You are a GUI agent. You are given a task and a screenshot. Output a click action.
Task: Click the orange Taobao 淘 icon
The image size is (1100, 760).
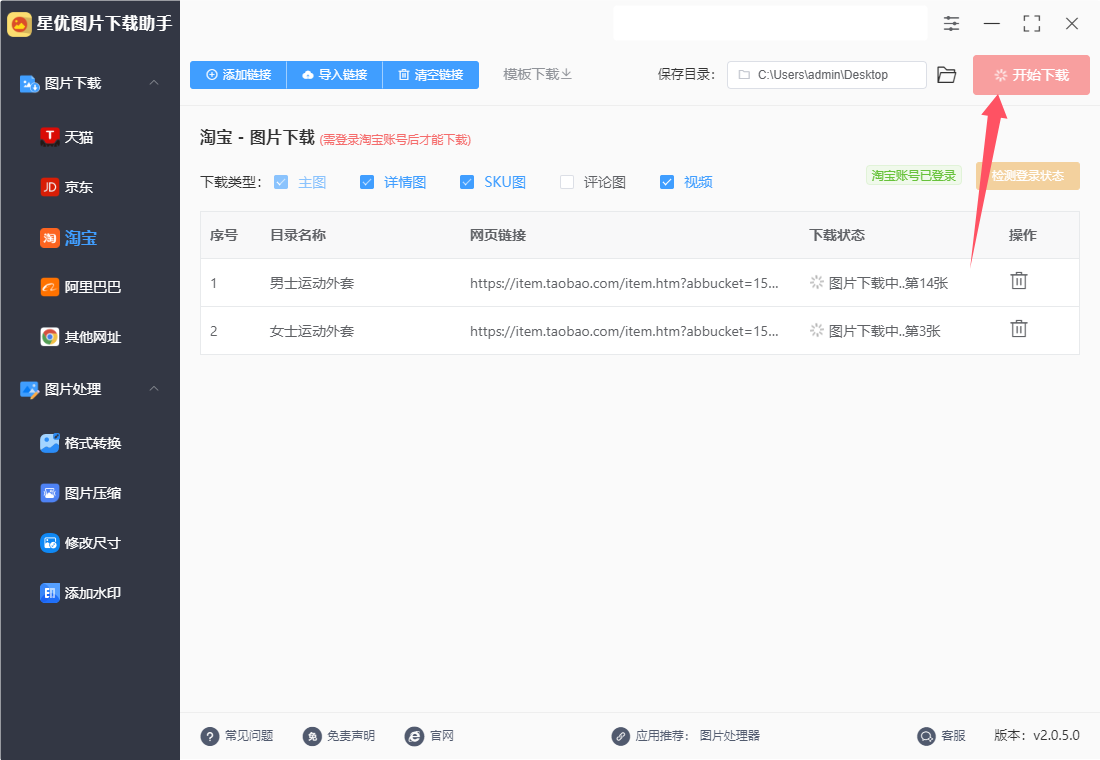[49, 238]
